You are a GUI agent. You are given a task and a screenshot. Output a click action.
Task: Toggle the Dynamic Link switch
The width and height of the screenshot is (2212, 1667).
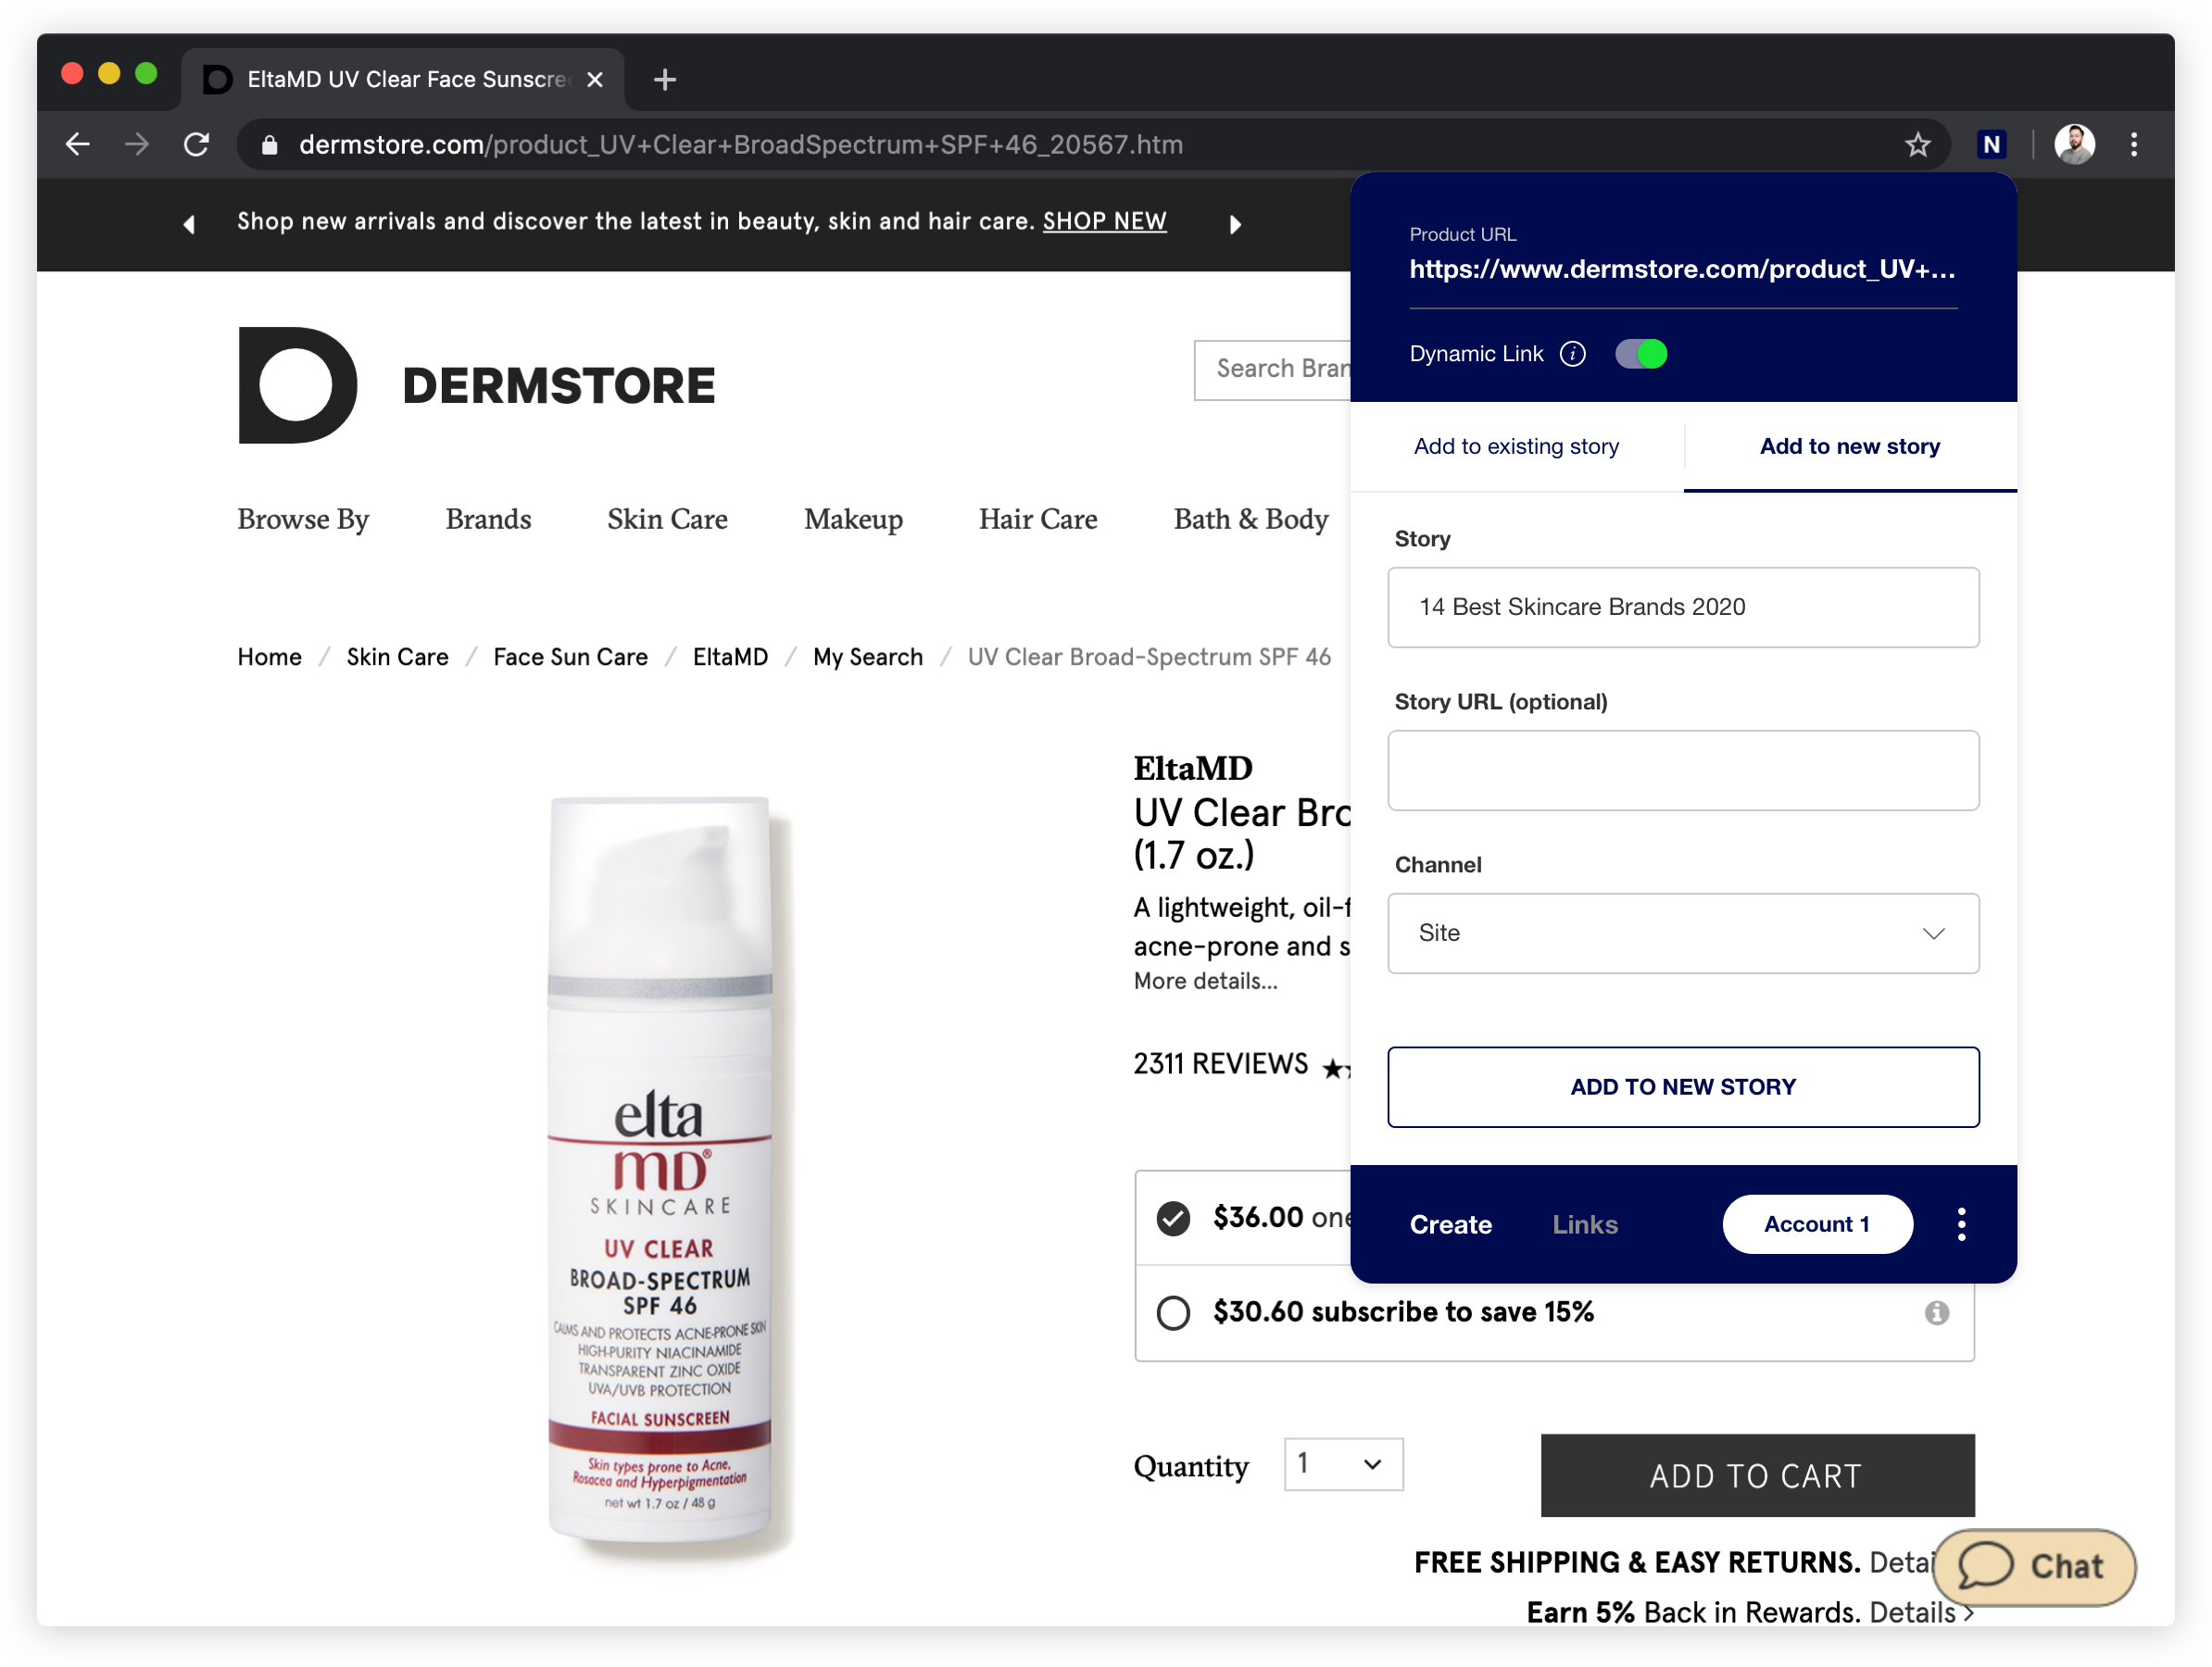click(1641, 354)
